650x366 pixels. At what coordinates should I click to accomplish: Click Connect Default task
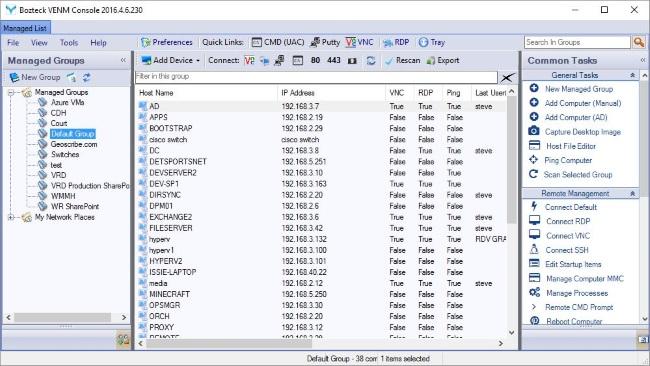(571, 207)
